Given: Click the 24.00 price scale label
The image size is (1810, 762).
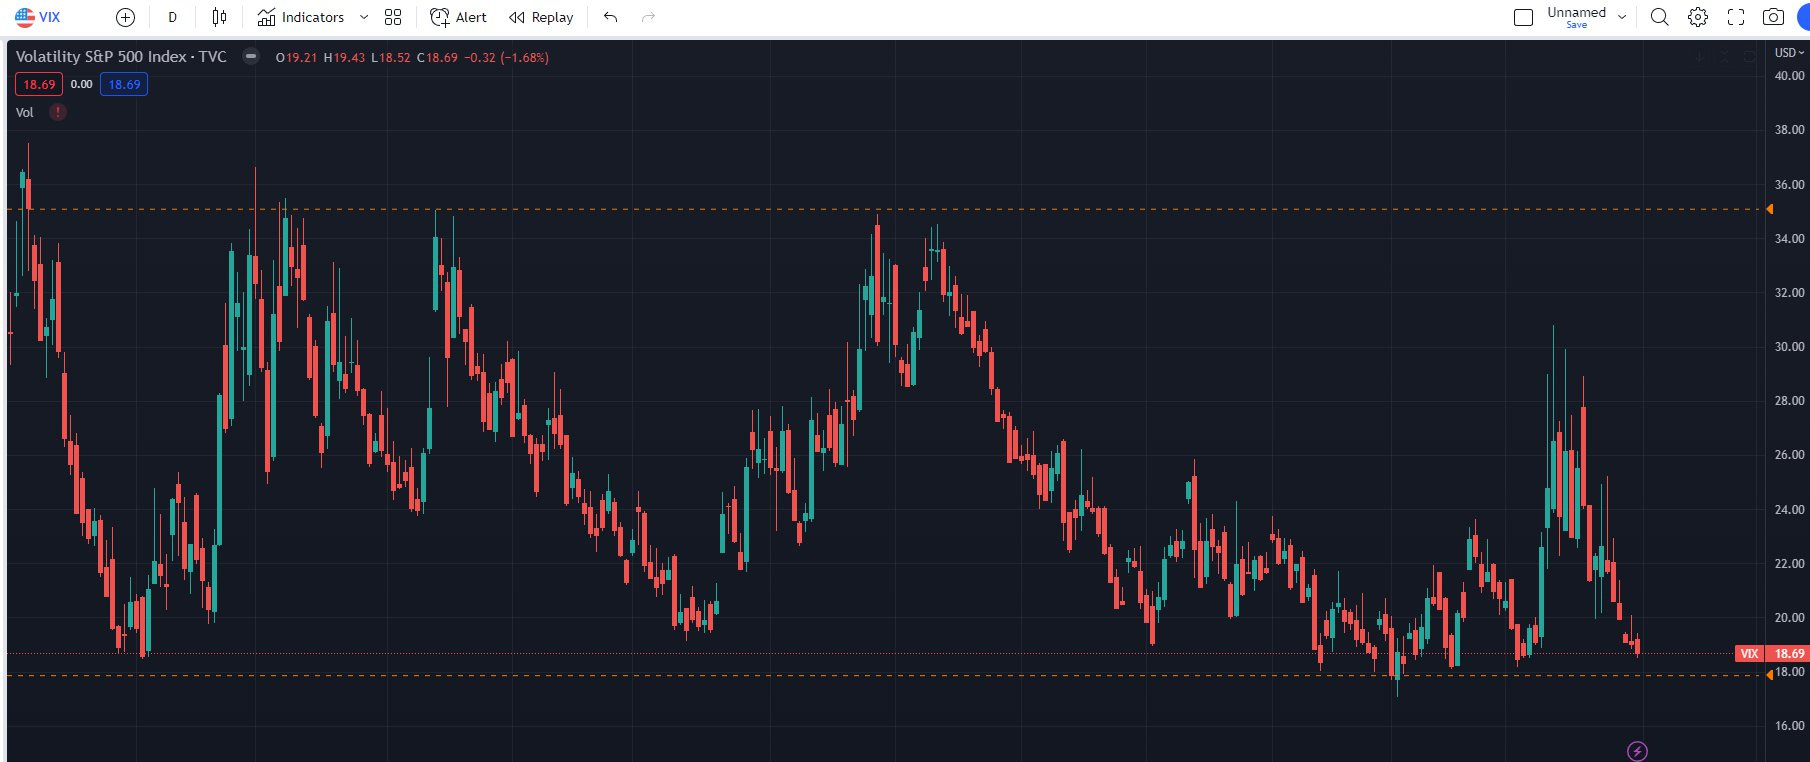Looking at the screenshot, I should coord(1789,510).
